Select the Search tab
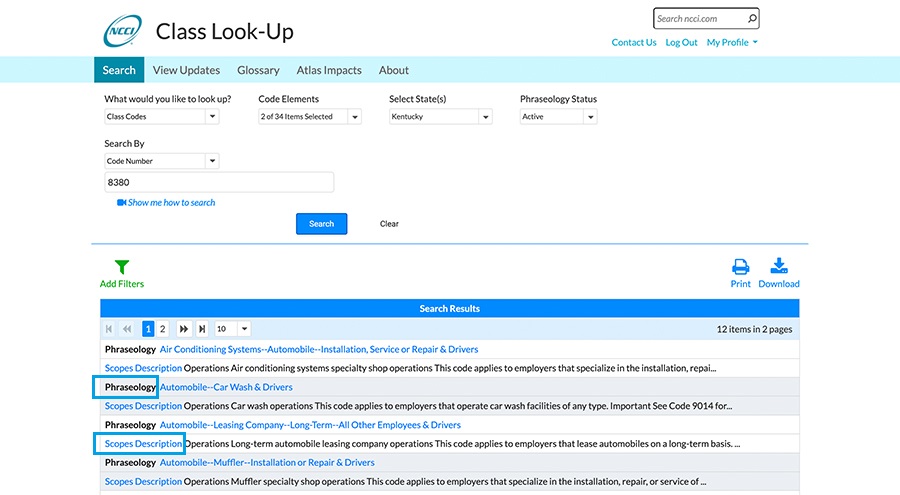Viewport: 900px width, 495px height. coord(119,70)
